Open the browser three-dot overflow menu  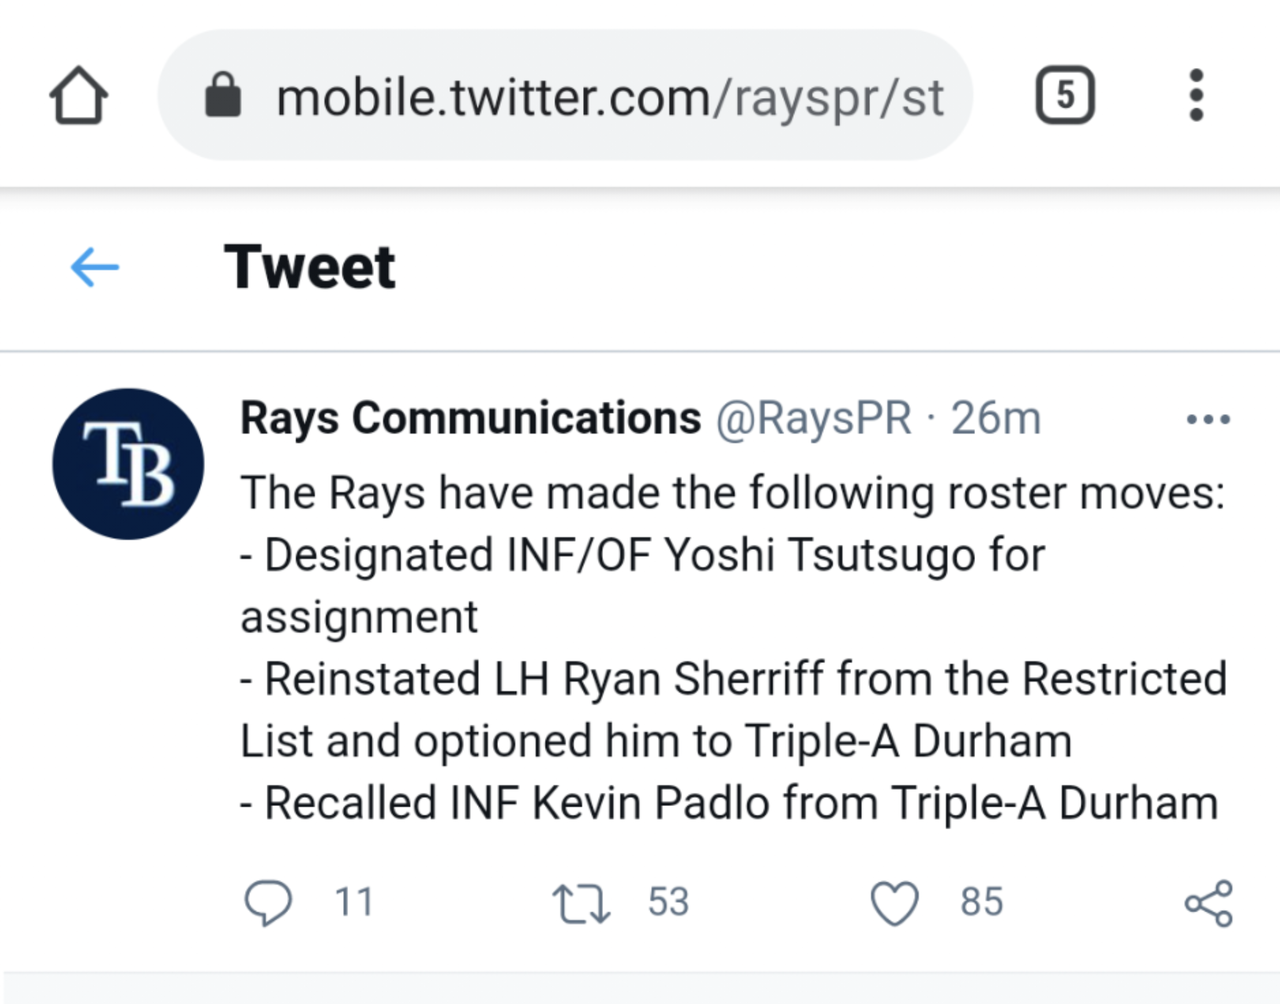1196,96
